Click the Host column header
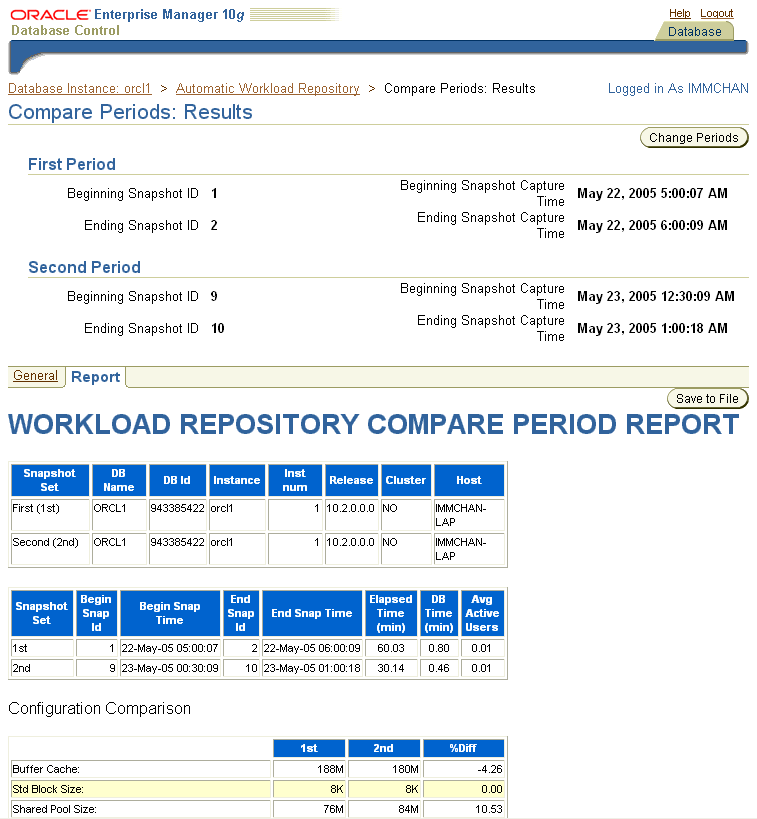The image size is (757, 819). pos(468,480)
